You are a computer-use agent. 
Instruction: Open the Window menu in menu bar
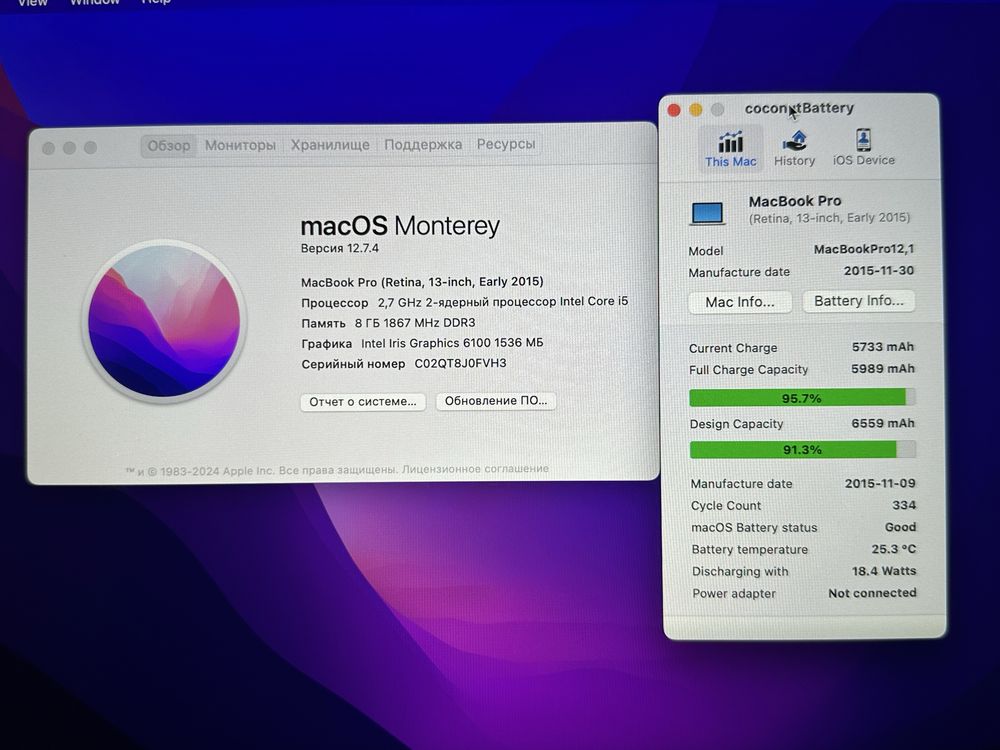click(x=95, y=2)
